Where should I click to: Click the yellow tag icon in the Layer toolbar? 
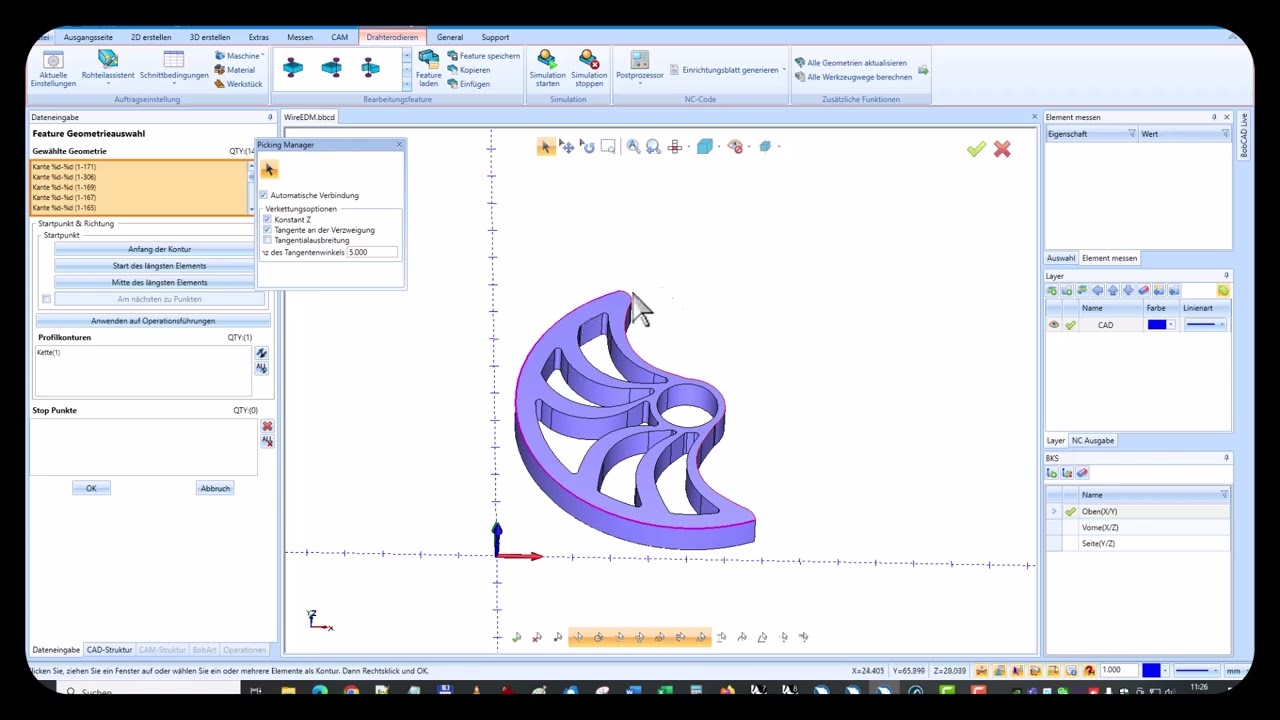click(1223, 291)
